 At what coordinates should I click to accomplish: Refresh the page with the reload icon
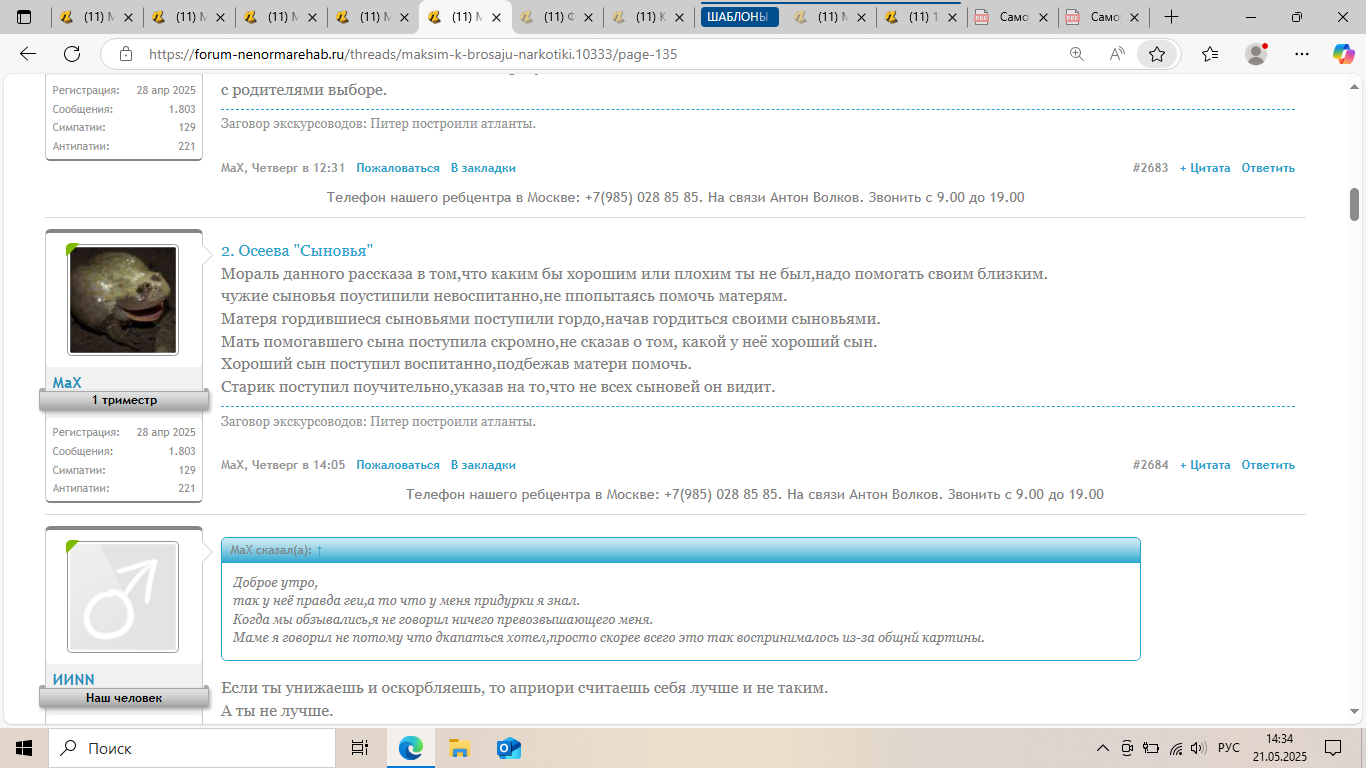(72, 54)
